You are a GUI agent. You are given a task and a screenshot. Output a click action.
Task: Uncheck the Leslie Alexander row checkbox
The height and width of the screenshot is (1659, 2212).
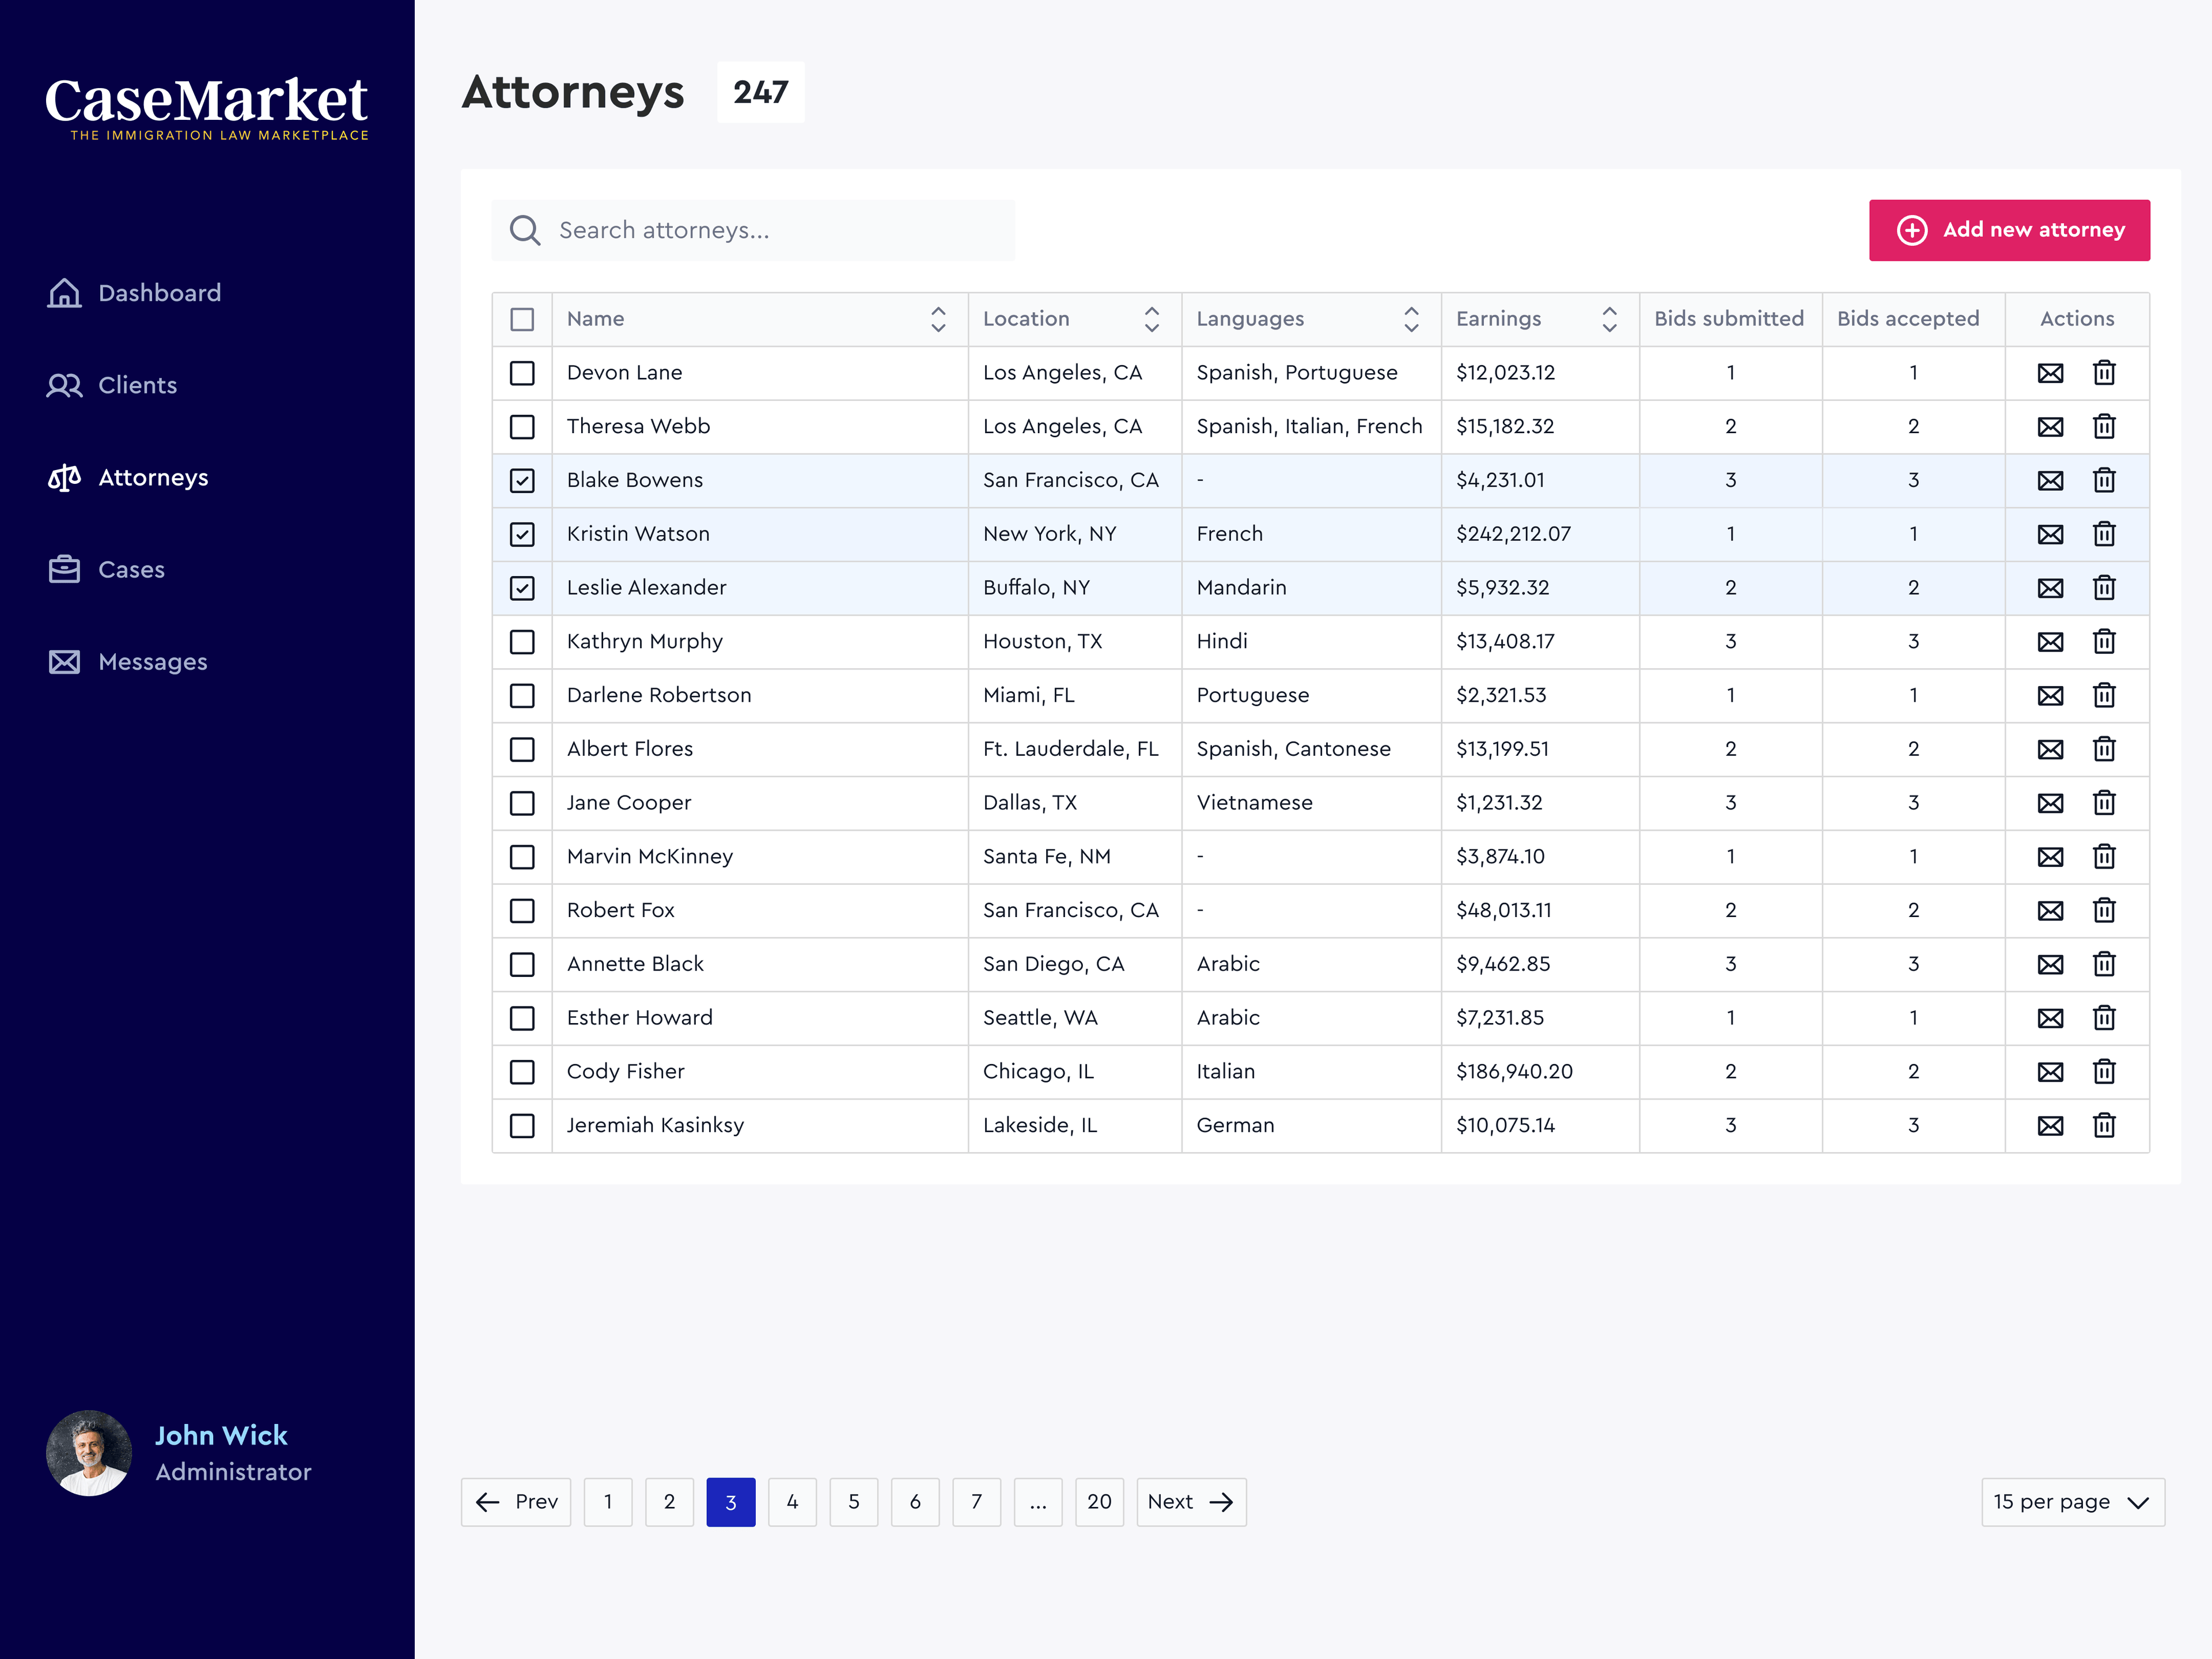coord(522,588)
